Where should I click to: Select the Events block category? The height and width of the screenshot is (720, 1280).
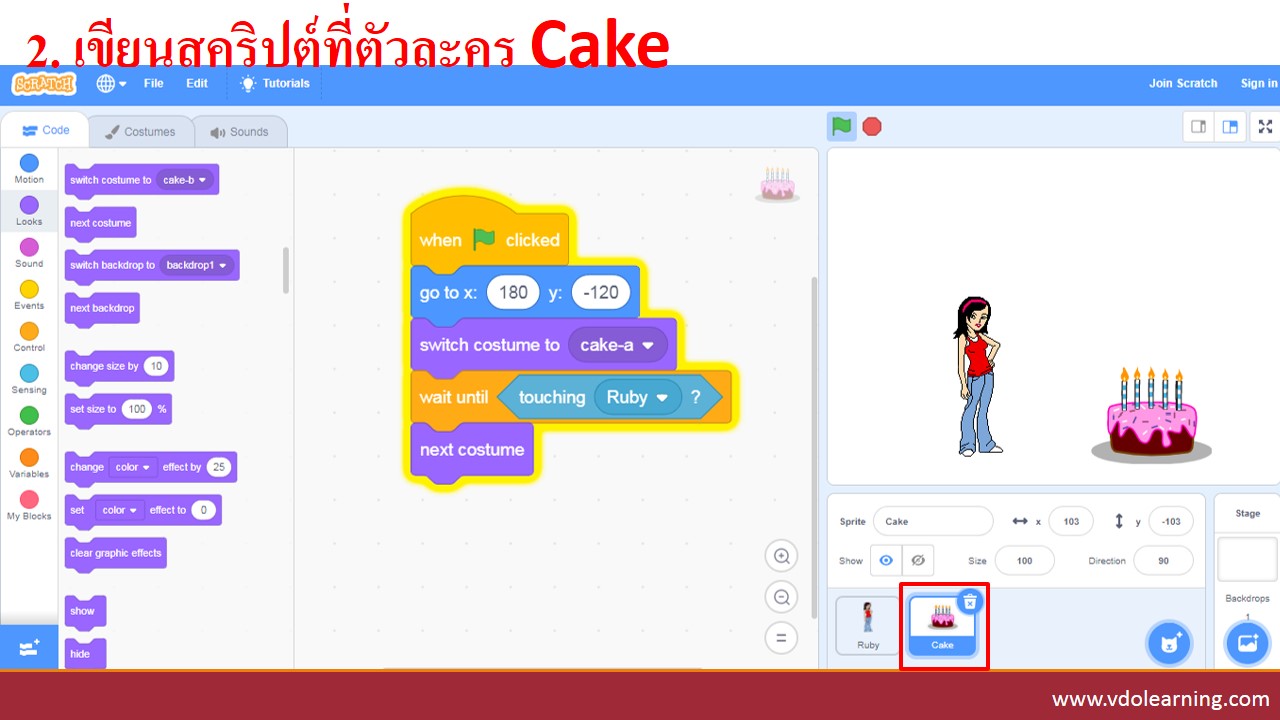coord(29,295)
